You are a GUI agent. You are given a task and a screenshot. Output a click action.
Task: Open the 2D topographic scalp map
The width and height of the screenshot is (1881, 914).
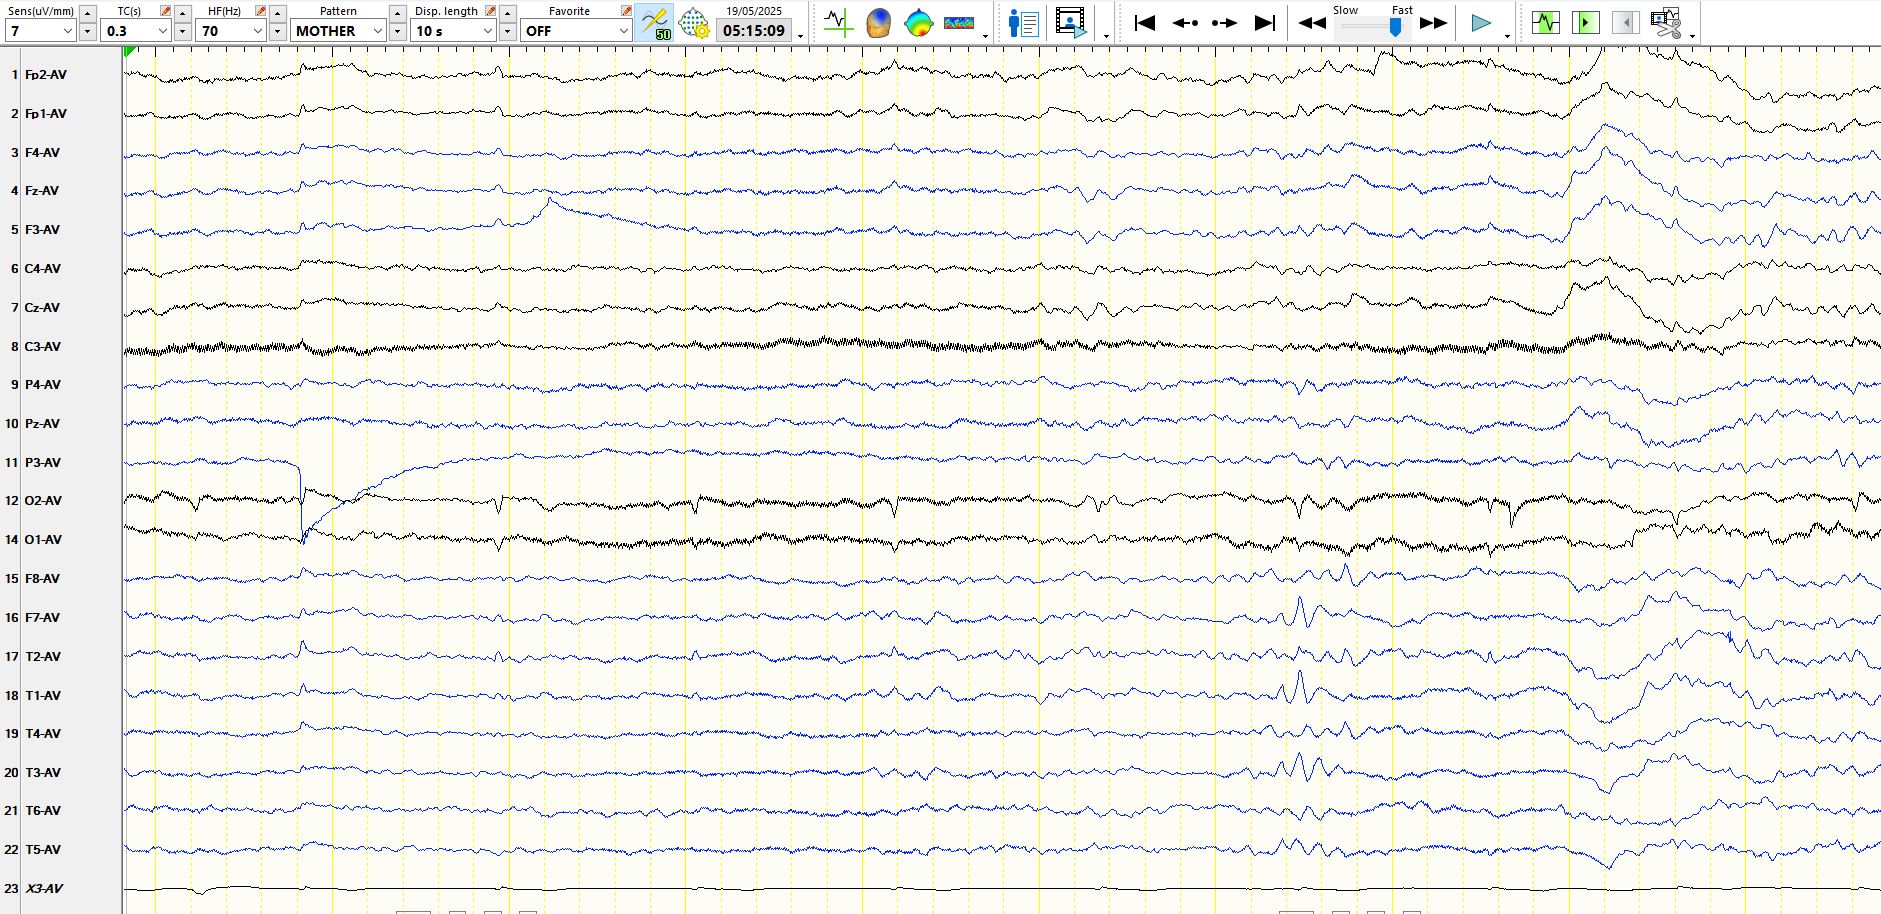coord(918,22)
